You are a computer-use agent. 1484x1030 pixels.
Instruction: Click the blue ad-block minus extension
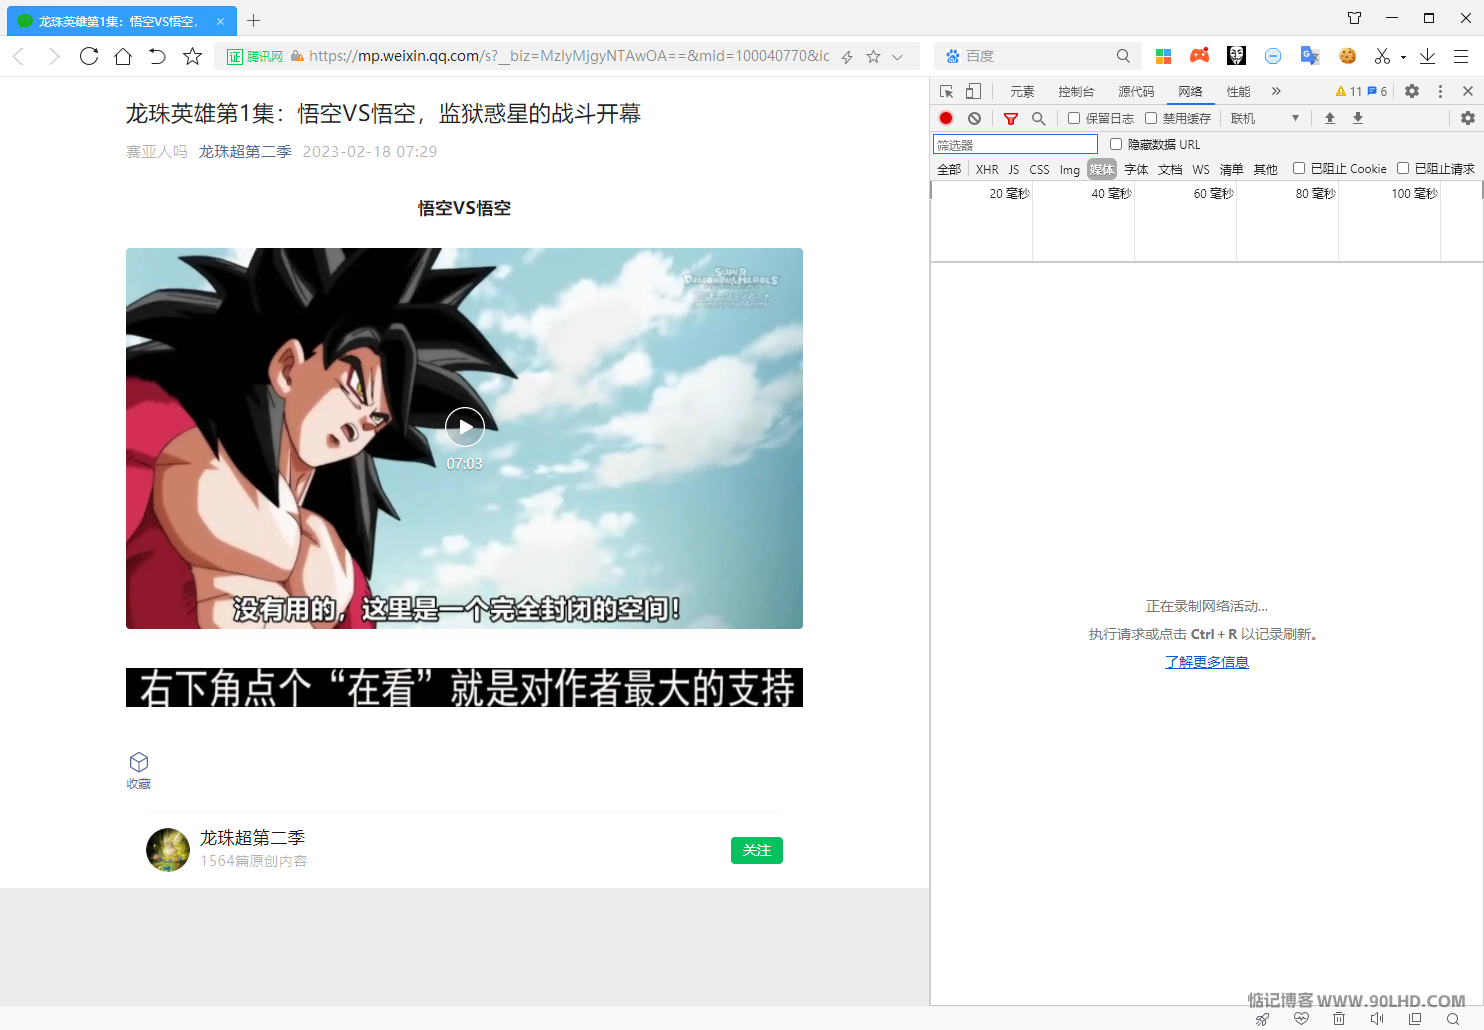tap(1273, 56)
